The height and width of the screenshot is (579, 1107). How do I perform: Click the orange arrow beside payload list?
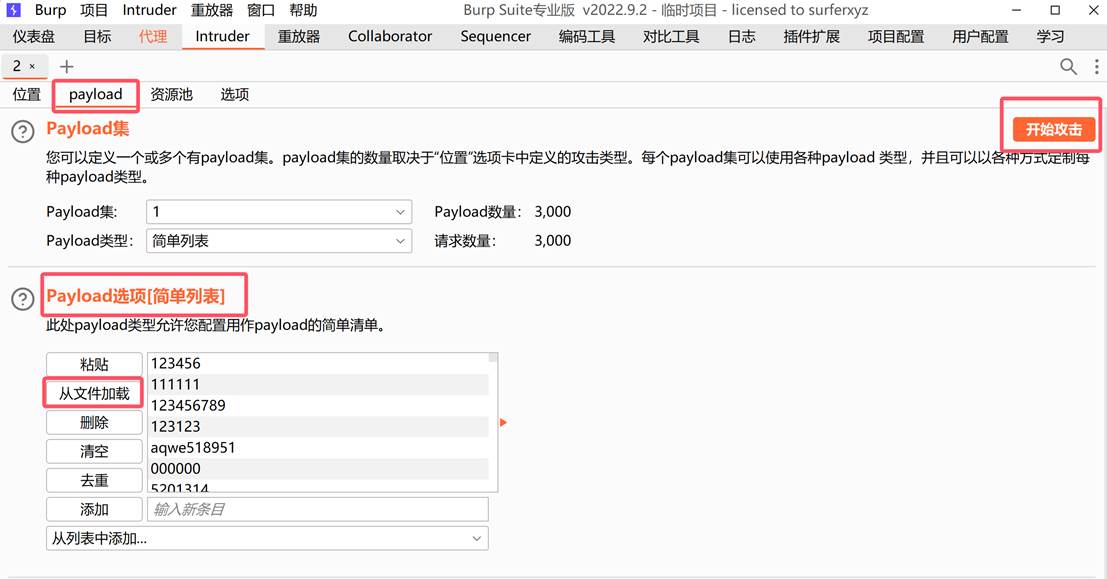(x=503, y=422)
